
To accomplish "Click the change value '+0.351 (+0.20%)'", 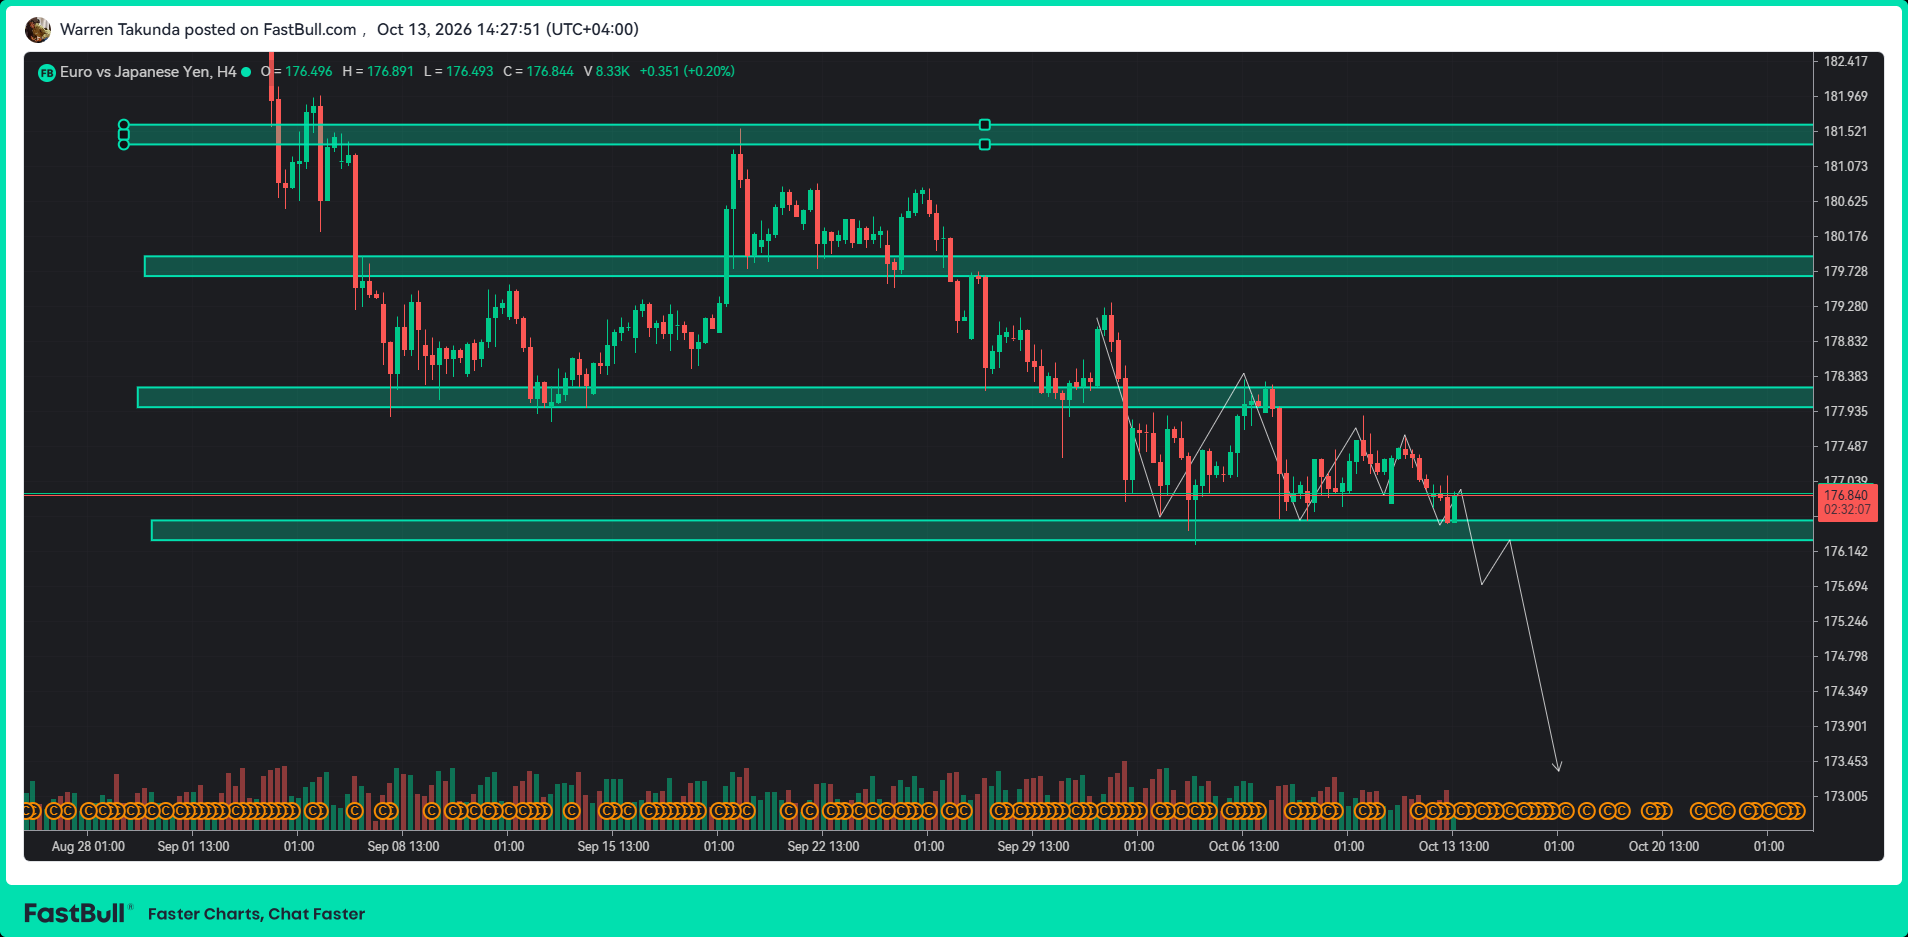I will tap(687, 72).
